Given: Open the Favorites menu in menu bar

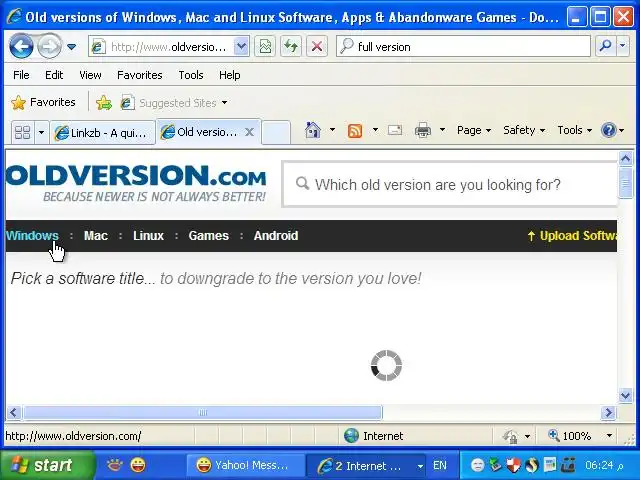Looking at the screenshot, I should 140,75.
